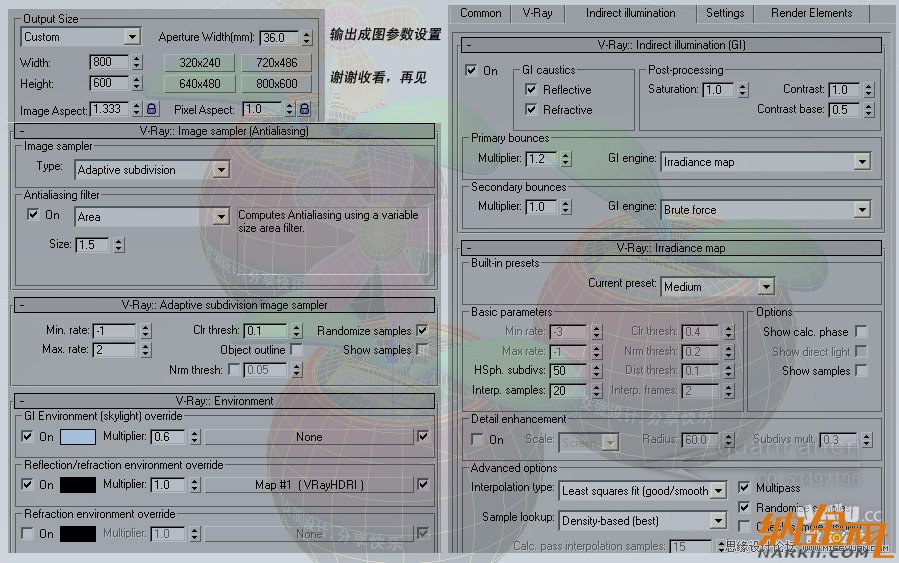Select the 720x486 preset button
The width and height of the screenshot is (899, 563).
[x=276, y=62]
